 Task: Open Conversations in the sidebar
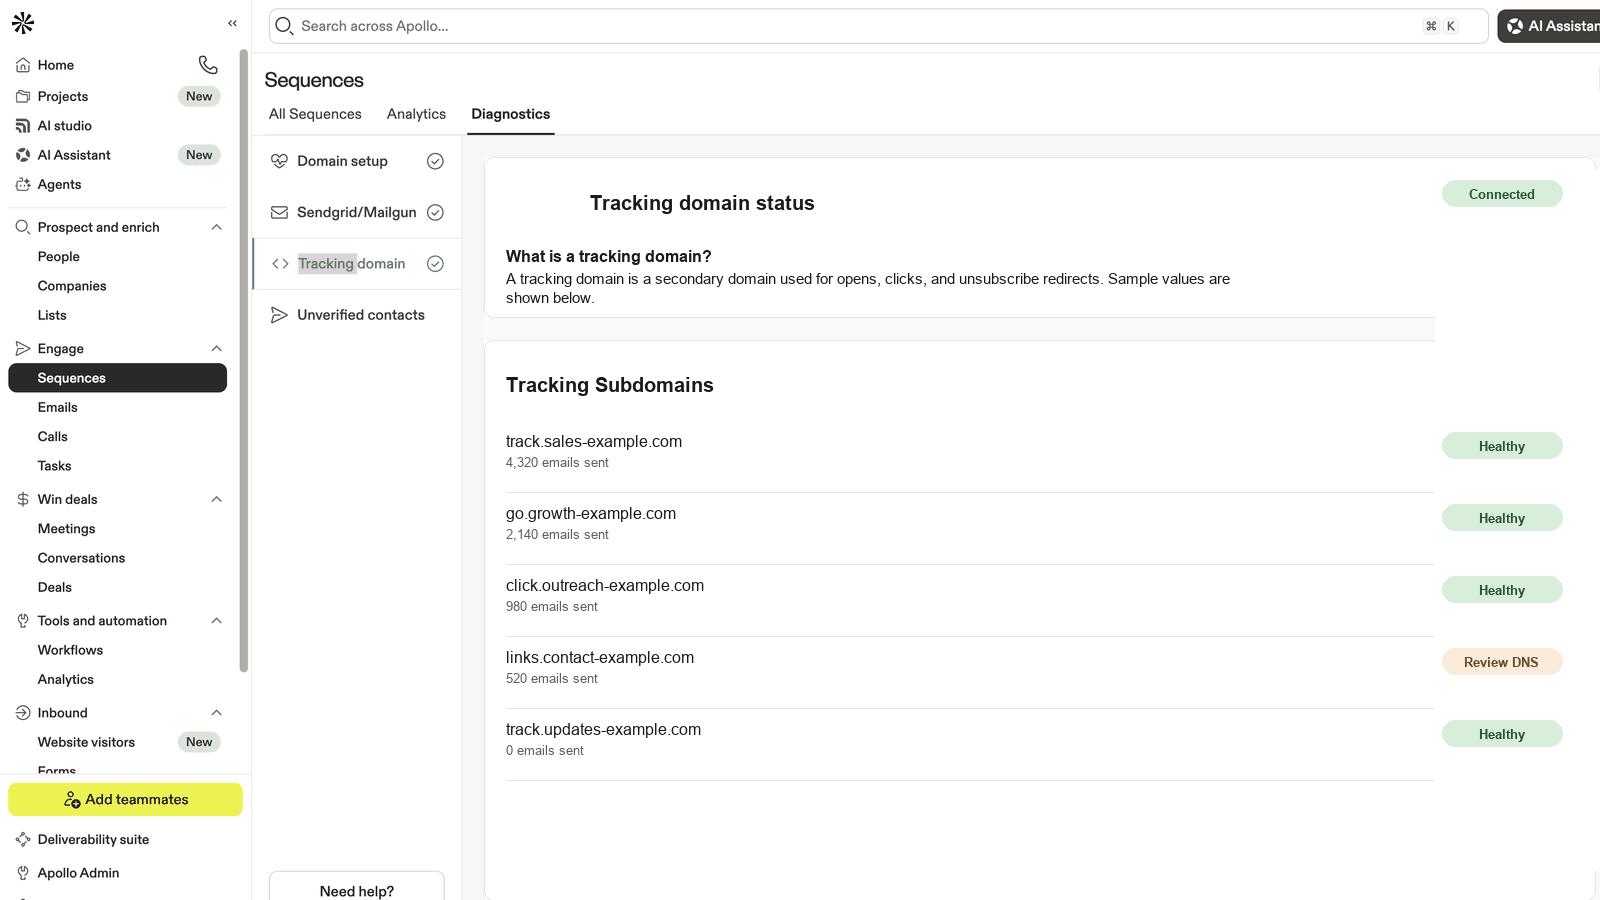82,558
